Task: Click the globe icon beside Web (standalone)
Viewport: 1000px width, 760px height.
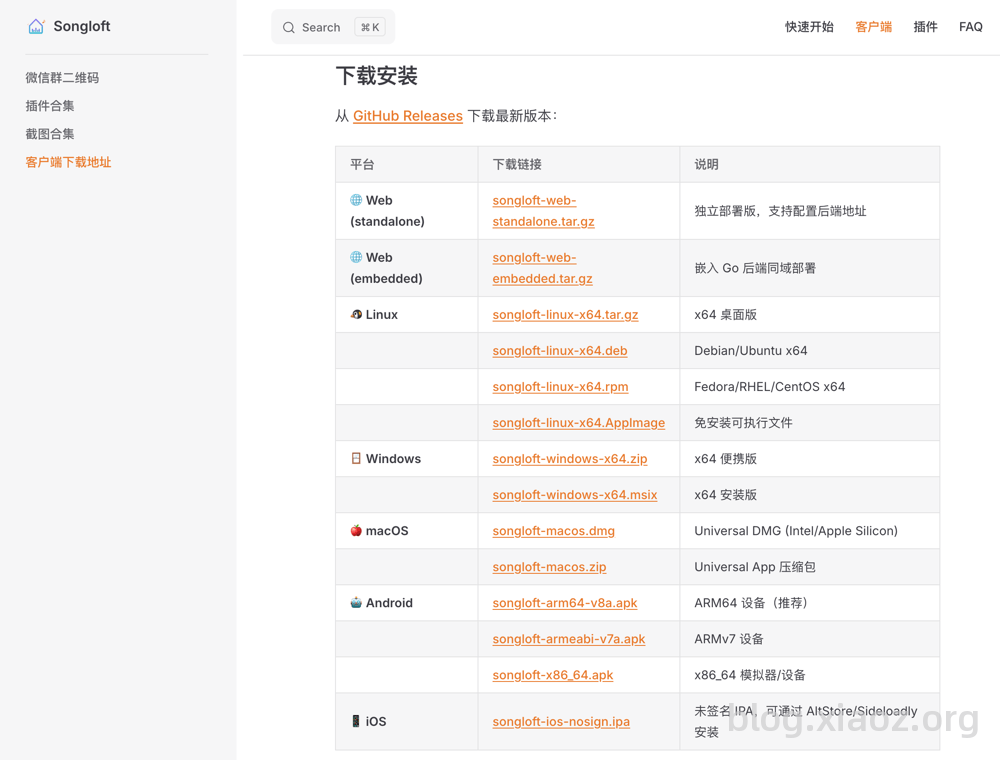Action: 356,200
